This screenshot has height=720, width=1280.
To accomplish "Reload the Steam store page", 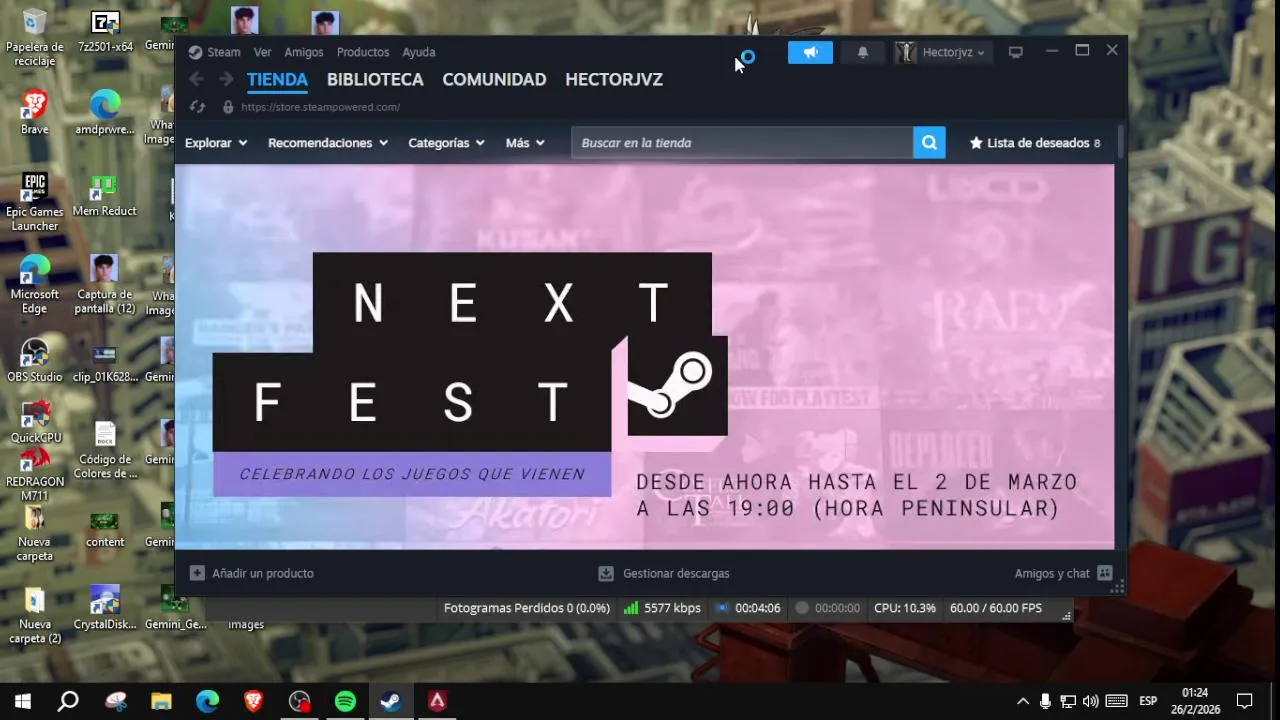I will click(197, 107).
